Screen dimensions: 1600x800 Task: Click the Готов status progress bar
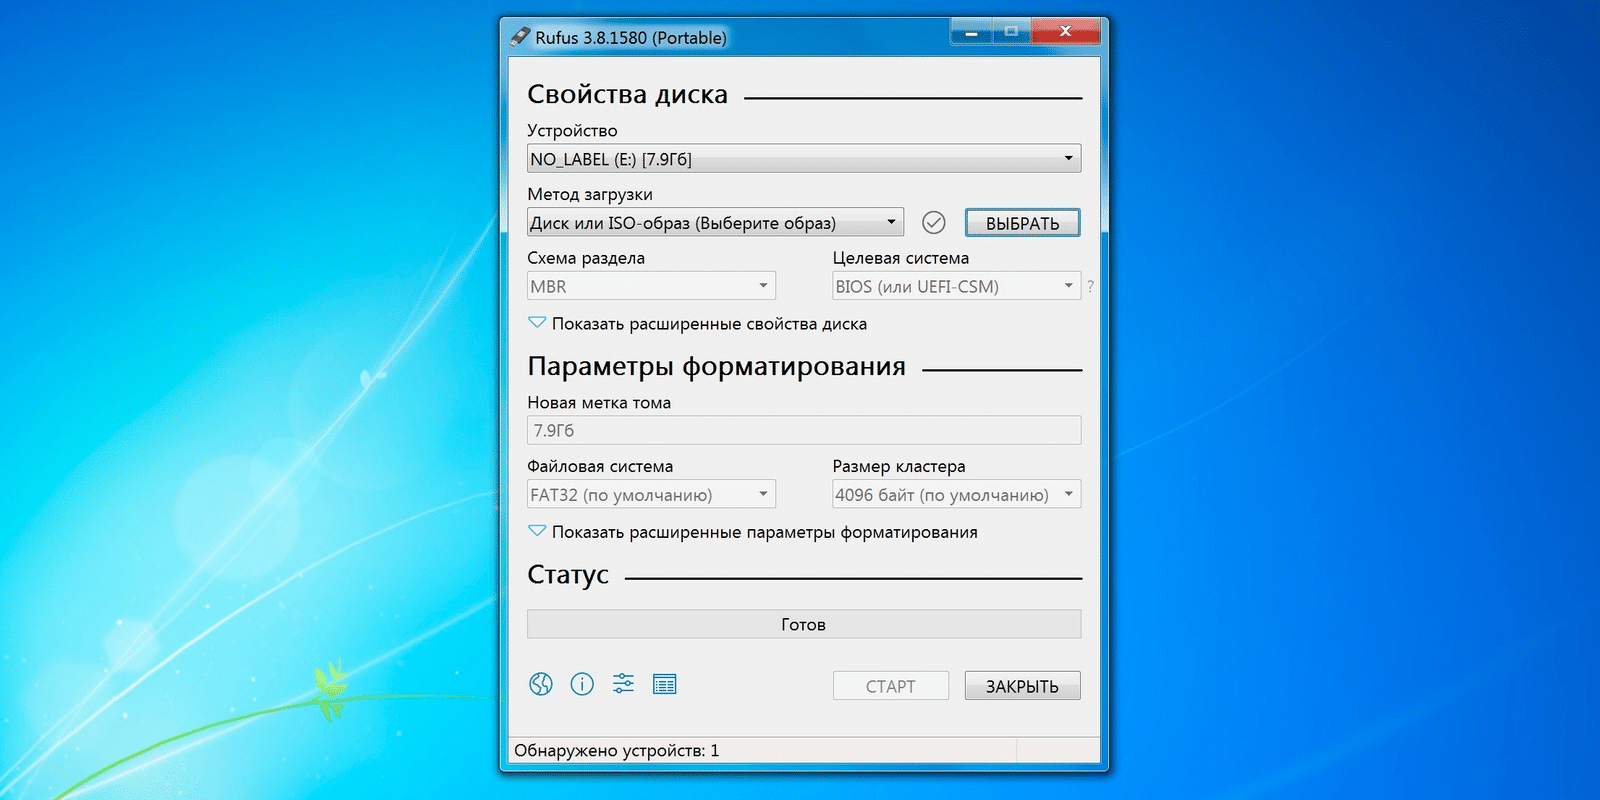pyautogui.click(x=803, y=624)
